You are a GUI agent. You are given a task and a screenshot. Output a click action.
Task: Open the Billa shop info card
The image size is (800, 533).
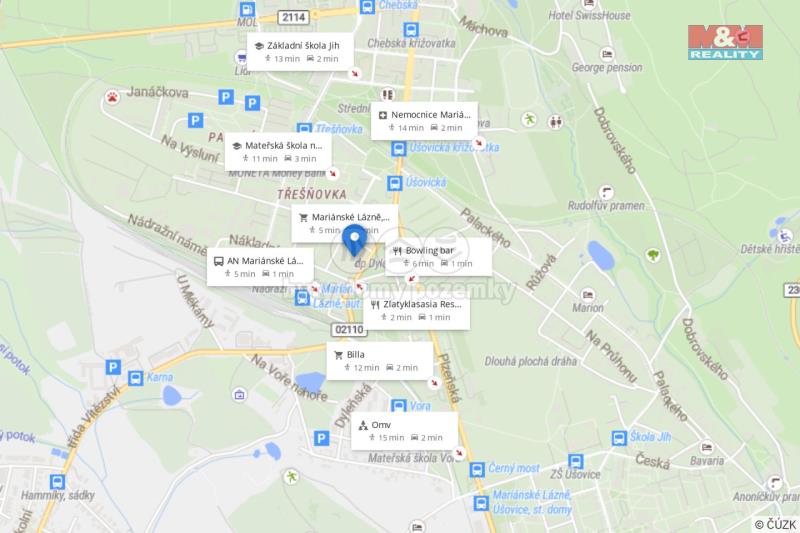tap(380, 361)
